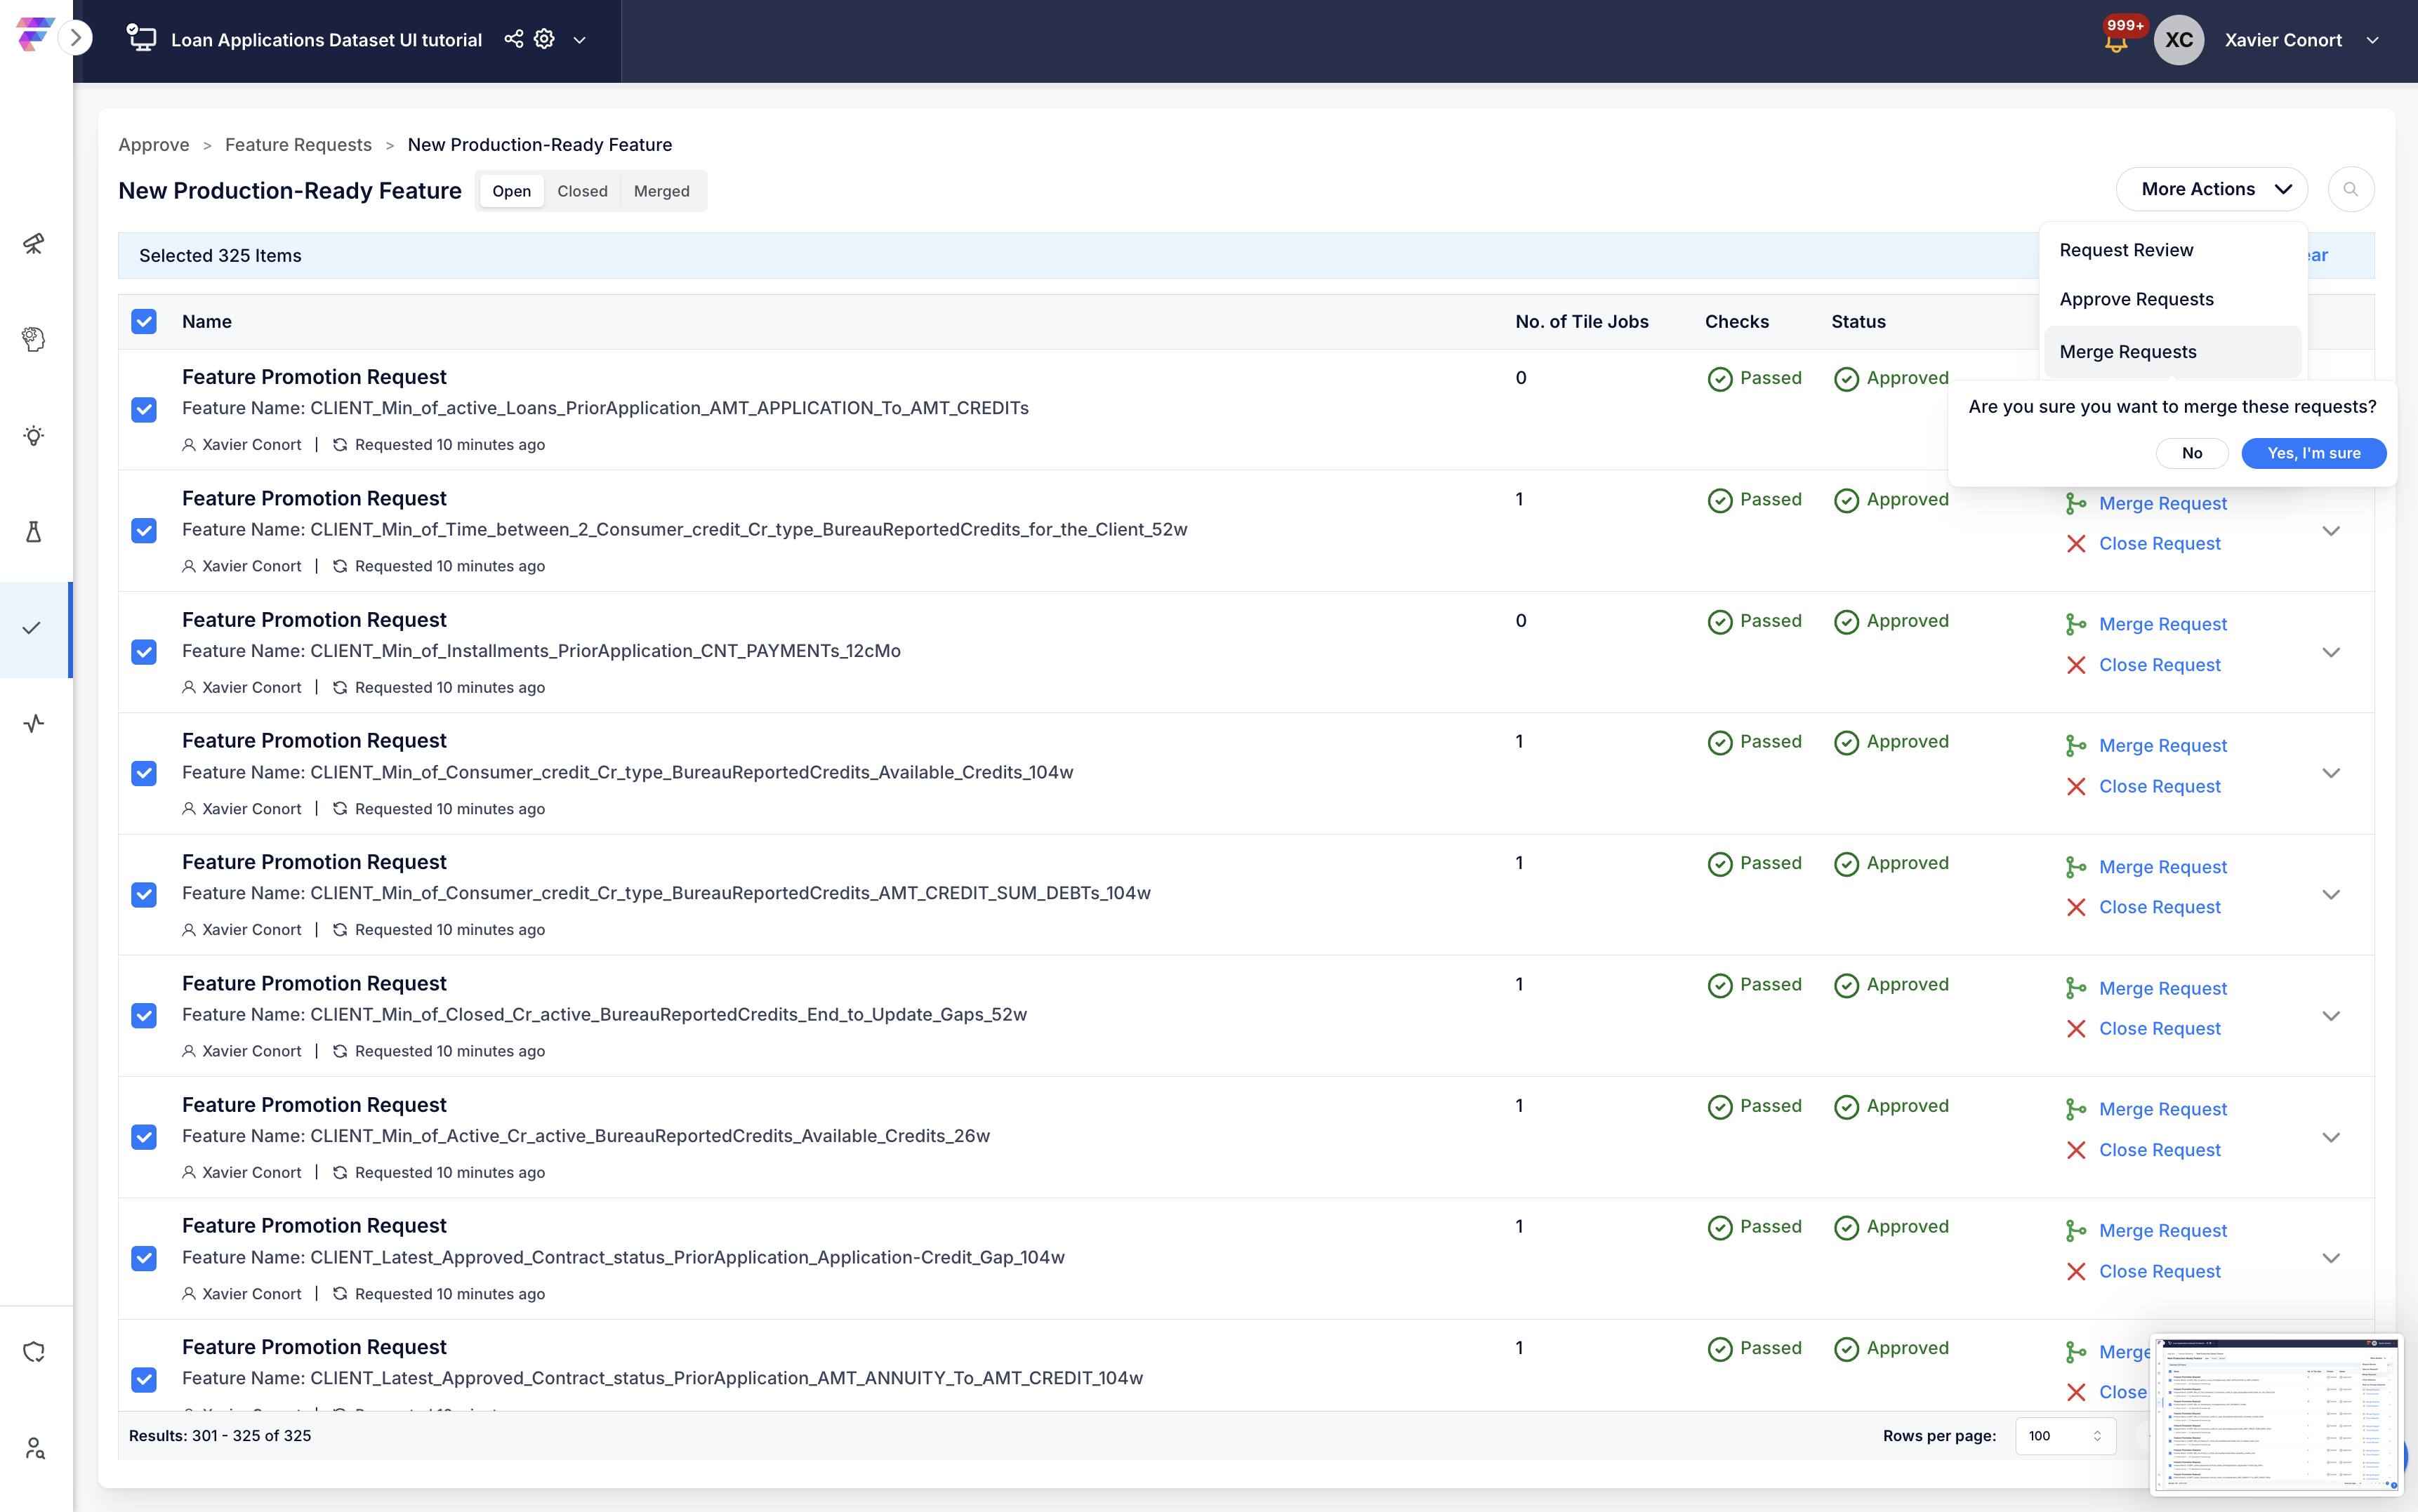Expand the sidebar with the arrow button
This screenshot has height=1512, width=2418.
tap(75, 38)
